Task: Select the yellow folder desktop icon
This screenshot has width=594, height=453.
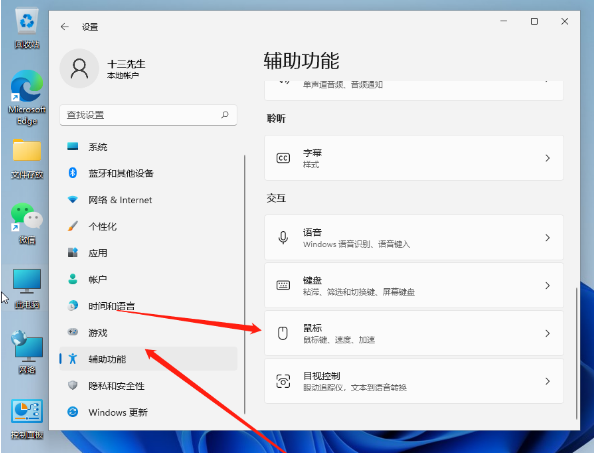Action: 27,159
